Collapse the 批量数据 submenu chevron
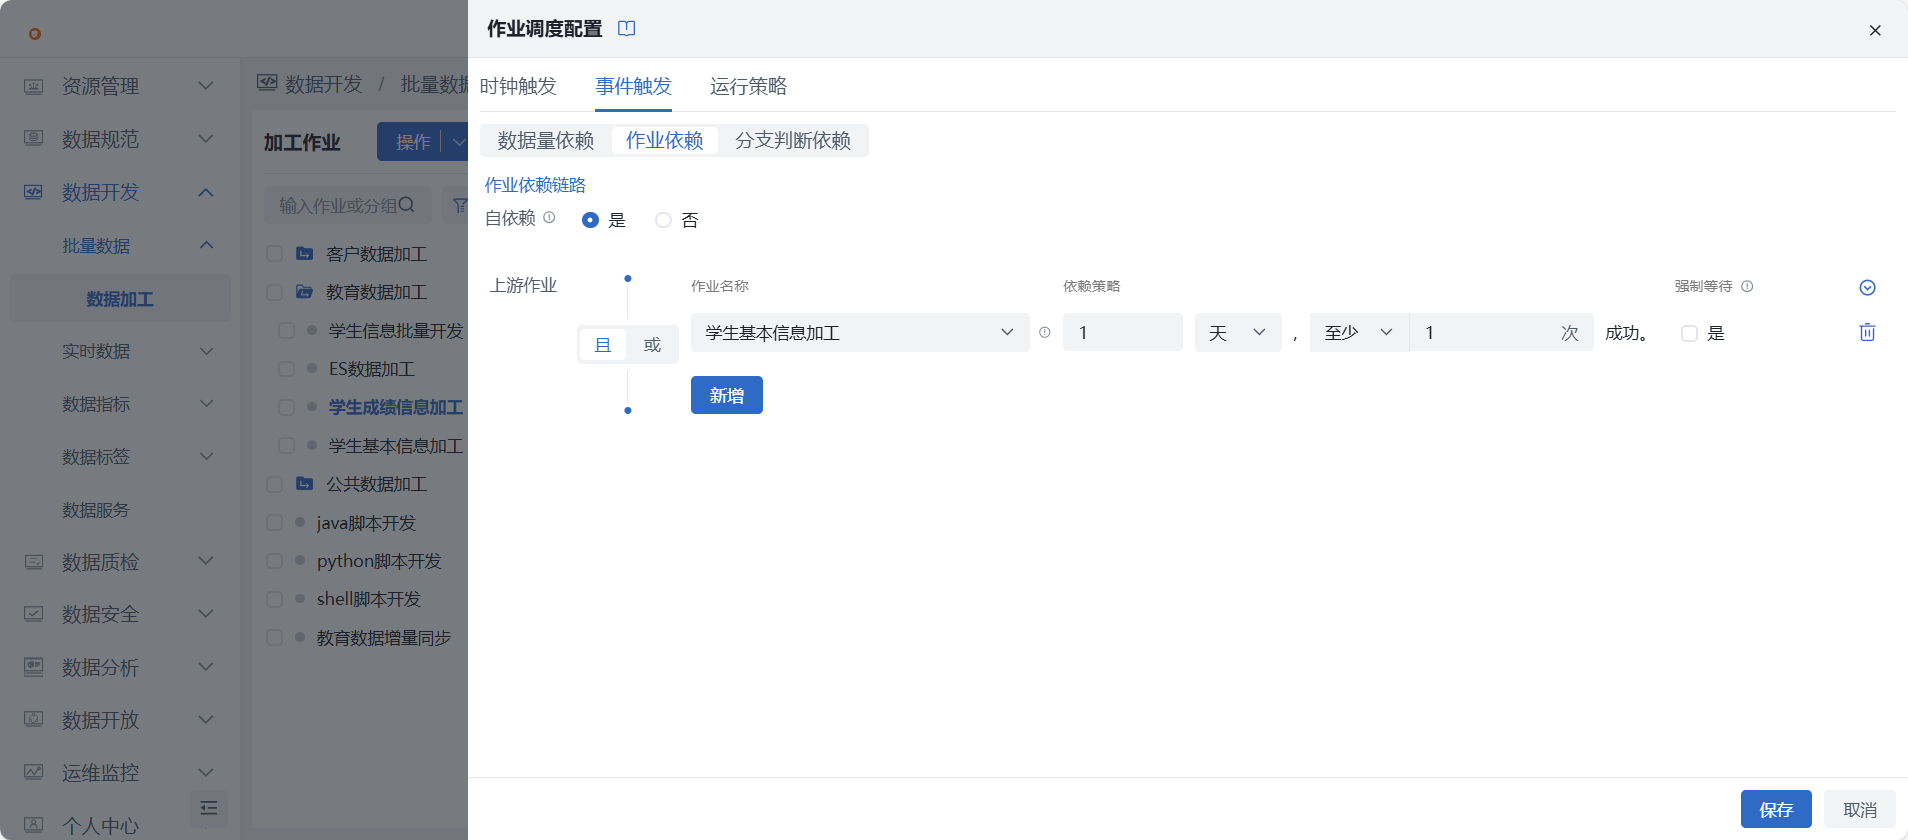1908x840 pixels. pos(206,245)
